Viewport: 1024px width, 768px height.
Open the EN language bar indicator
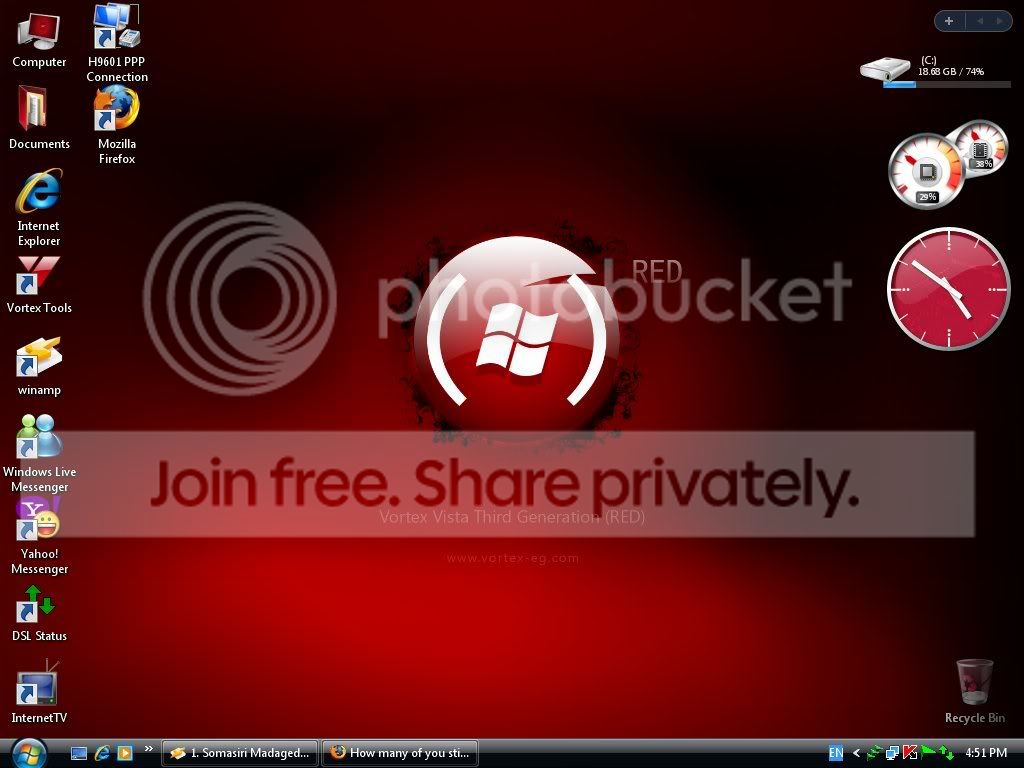pos(836,753)
